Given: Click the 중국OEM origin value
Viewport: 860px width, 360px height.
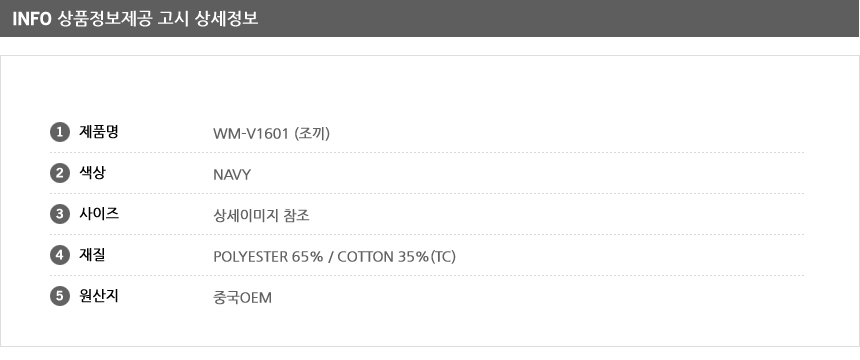Looking at the screenshot, I should (242, 298).
